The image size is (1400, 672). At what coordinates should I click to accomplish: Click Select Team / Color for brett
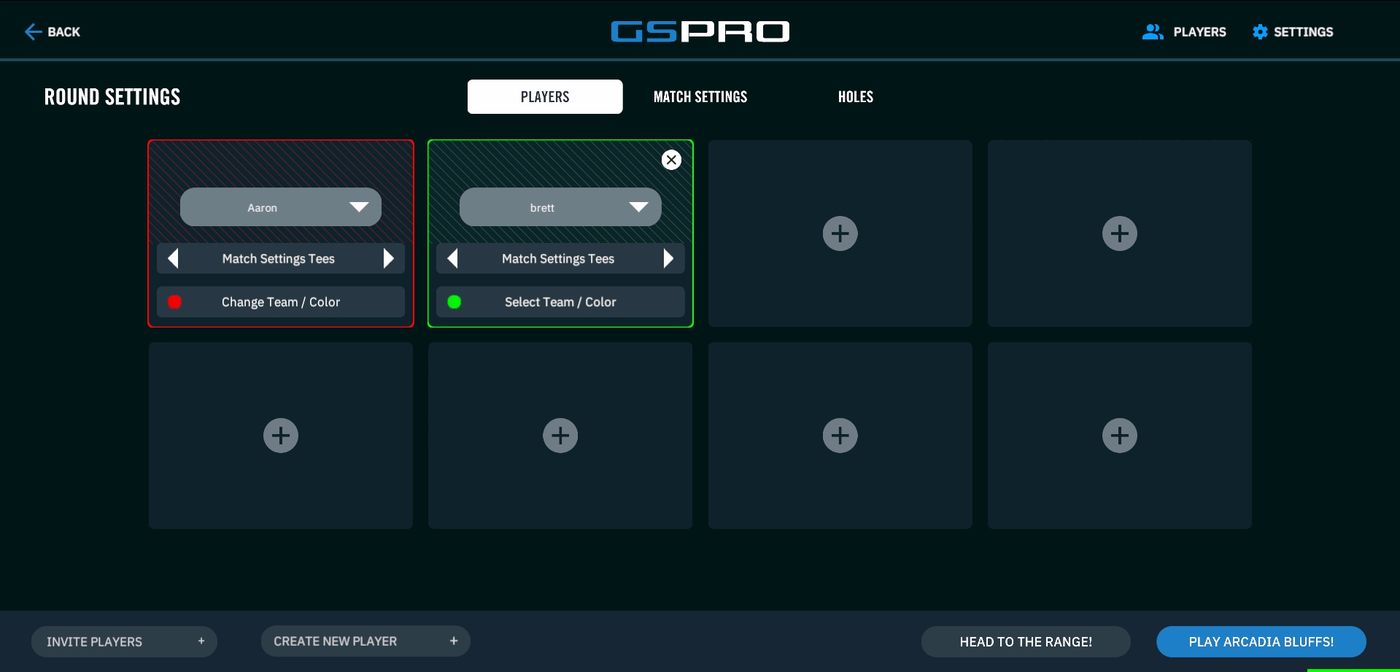[x=560, y=302]
